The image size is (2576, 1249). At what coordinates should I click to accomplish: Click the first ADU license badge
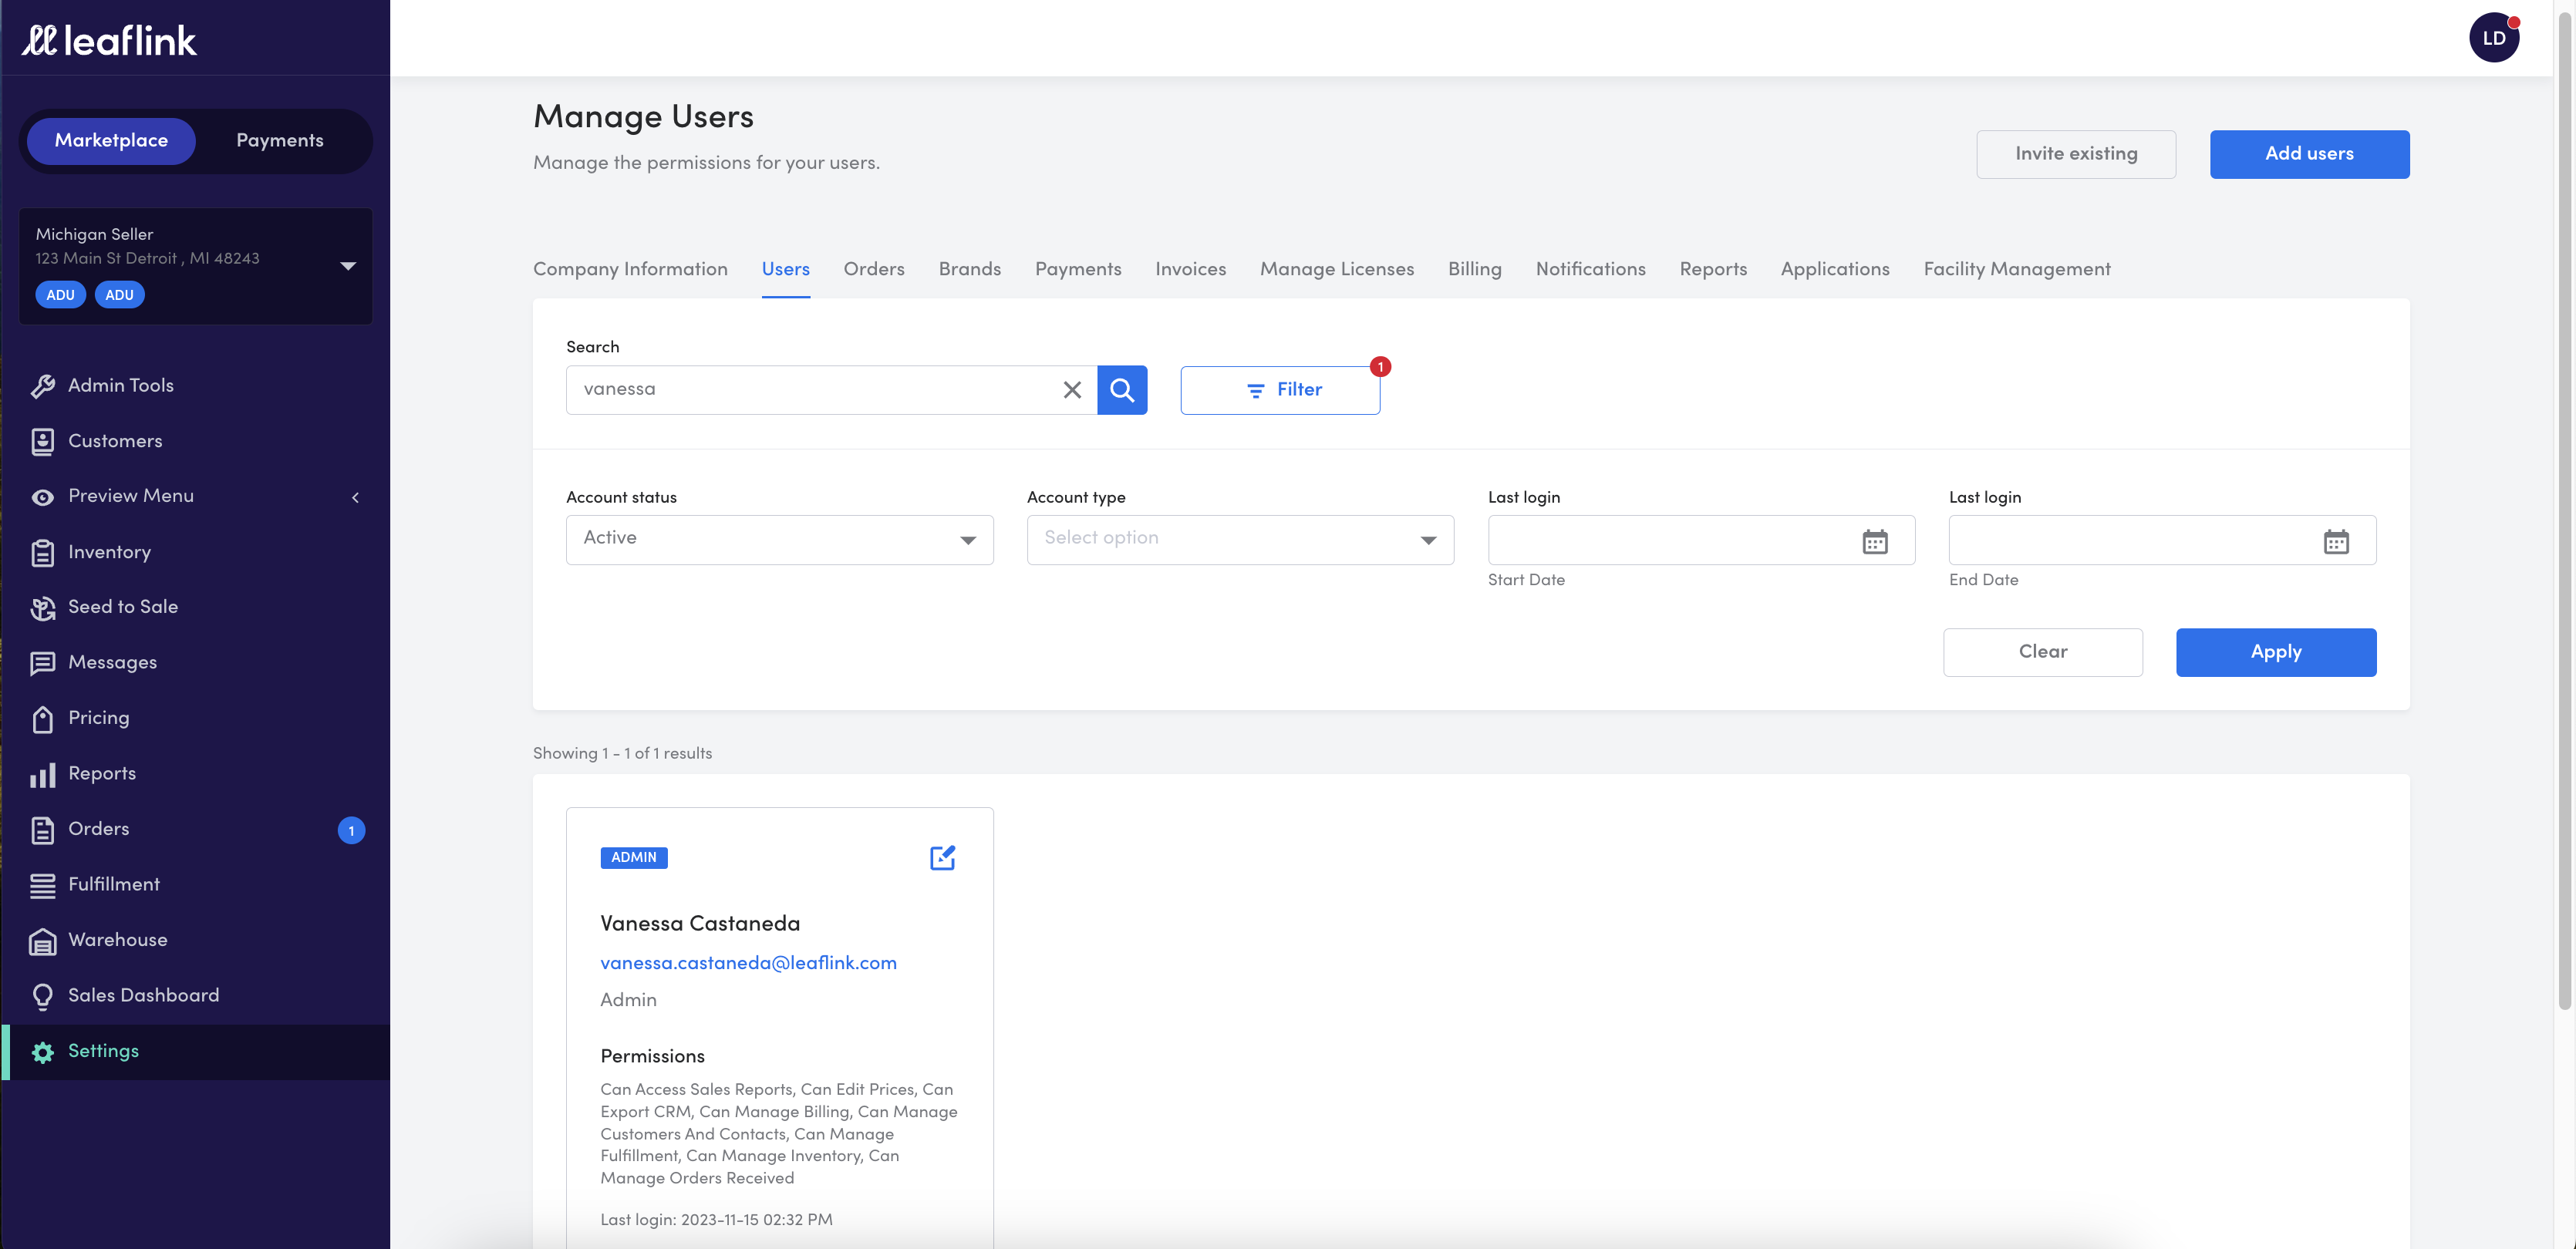[60, 295]
